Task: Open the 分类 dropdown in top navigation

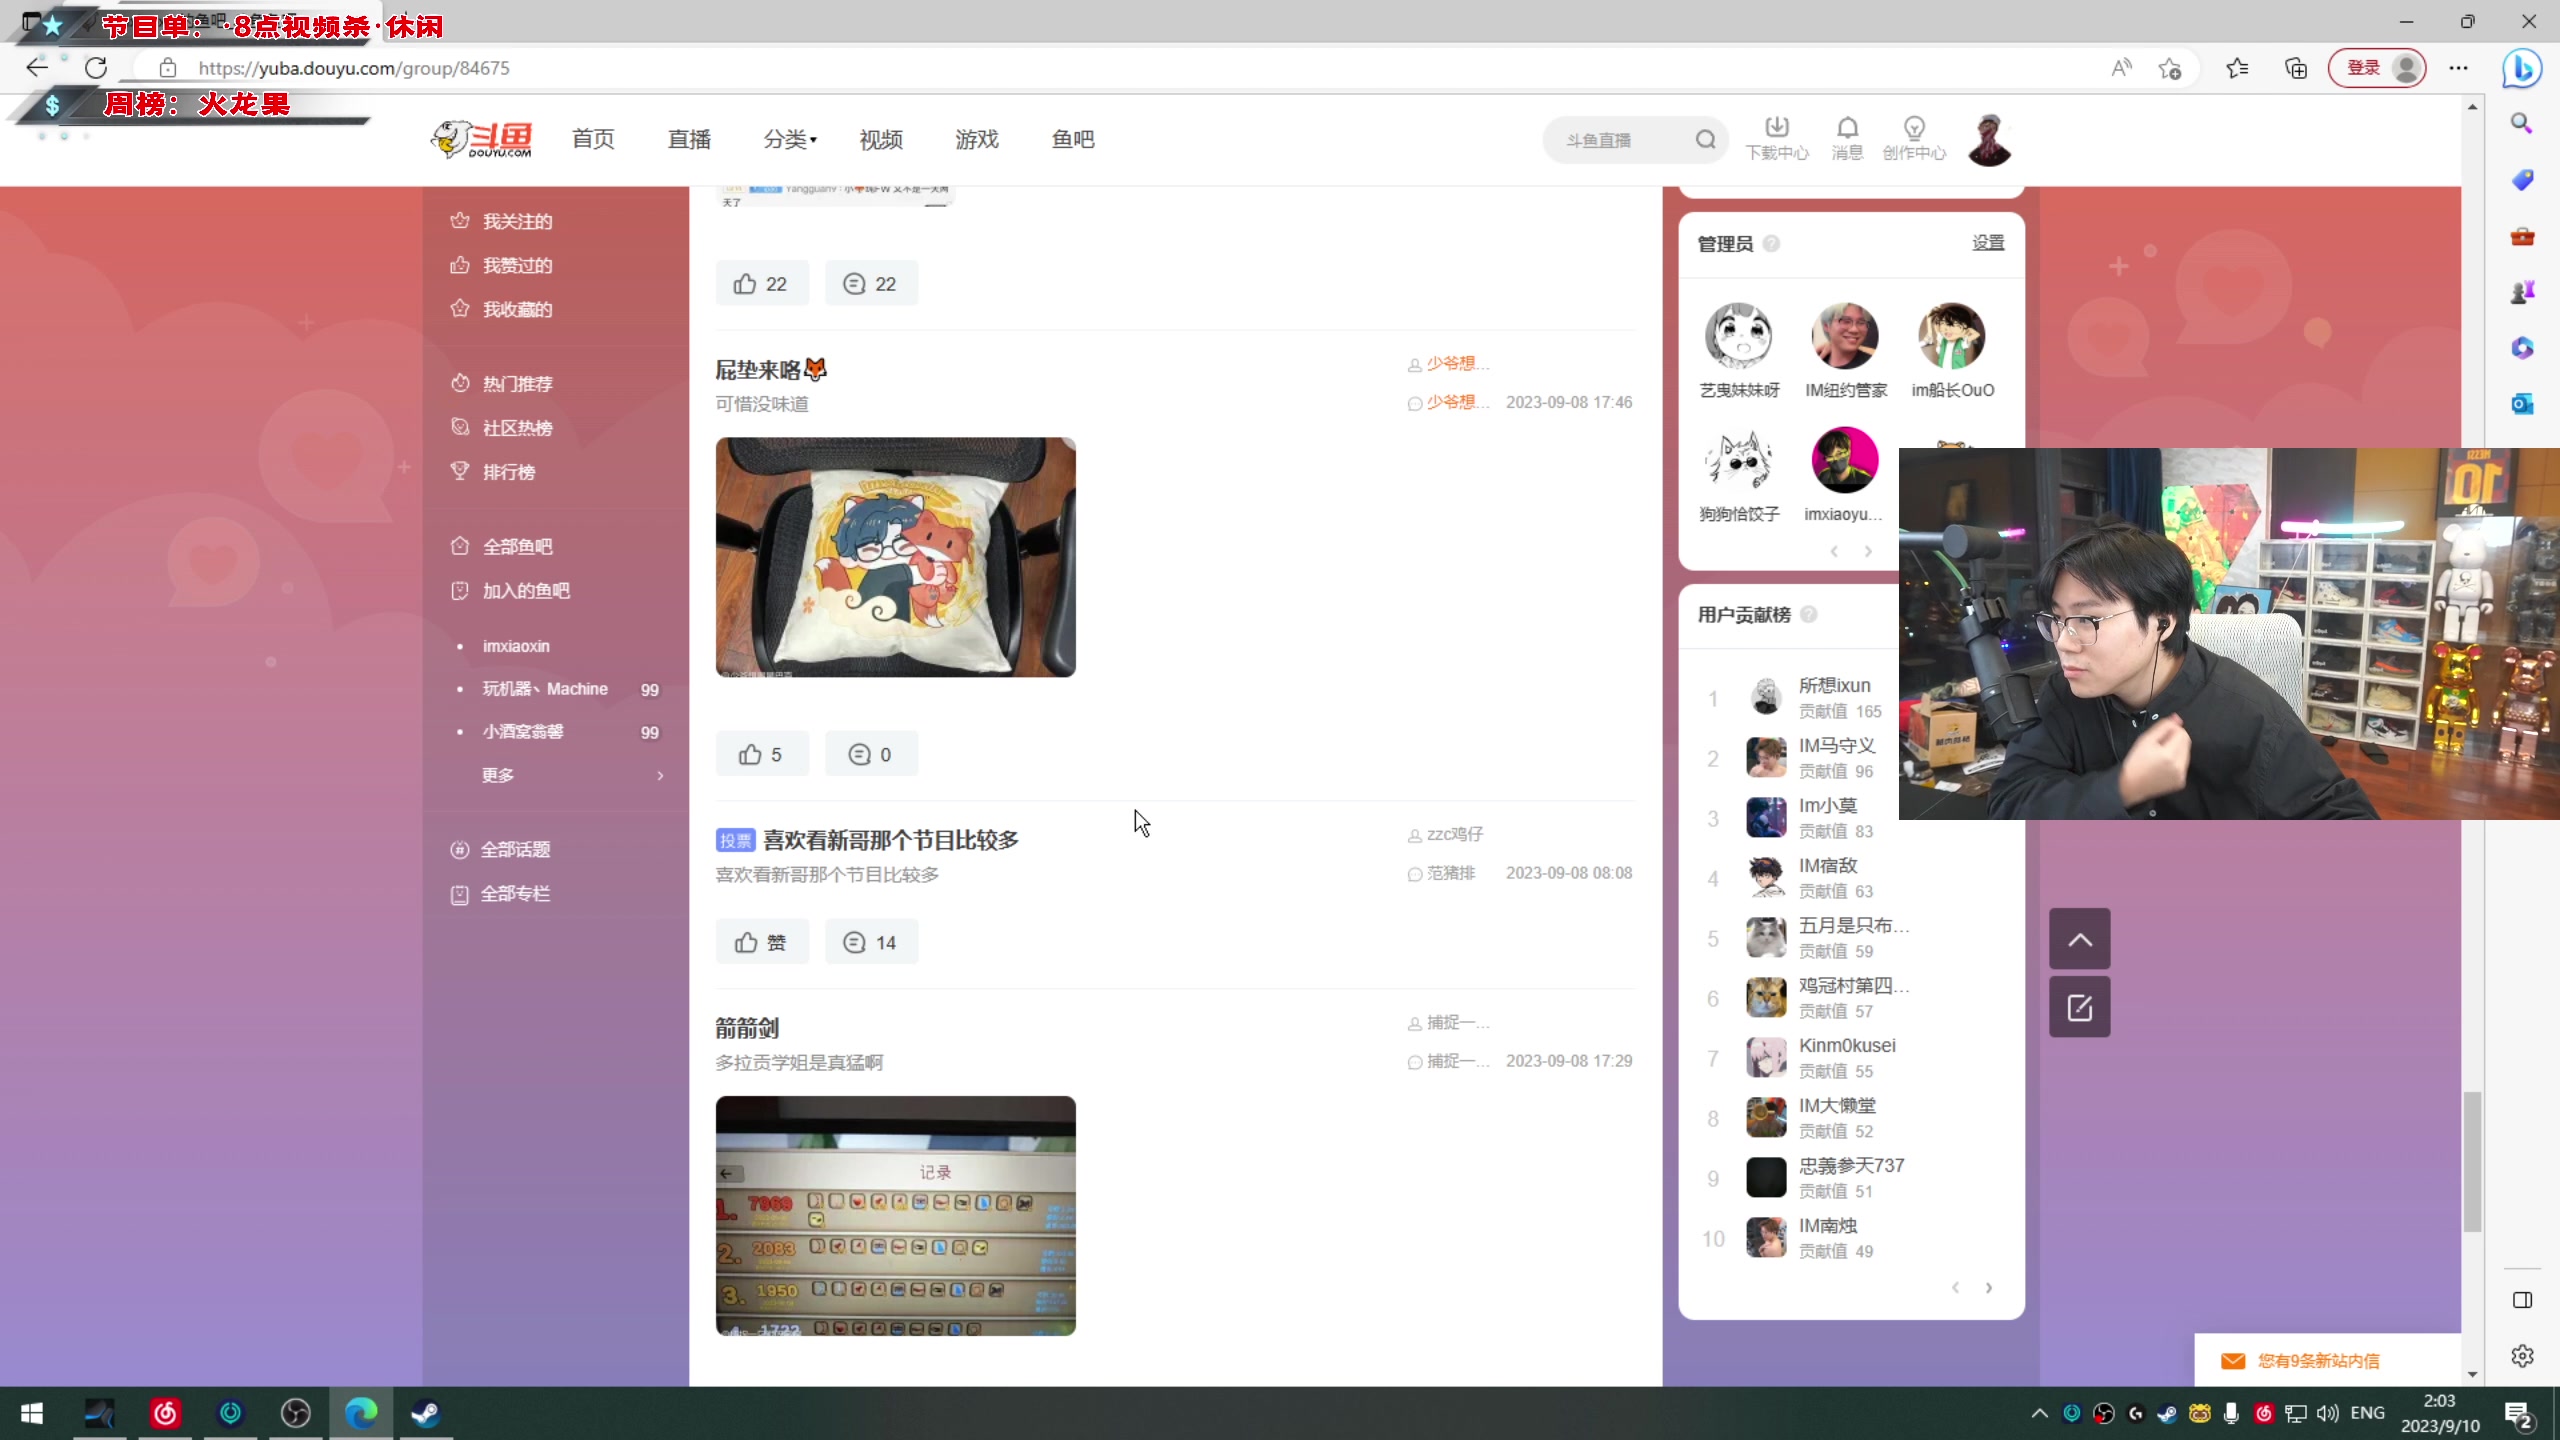Action: (x=789, y=140)
